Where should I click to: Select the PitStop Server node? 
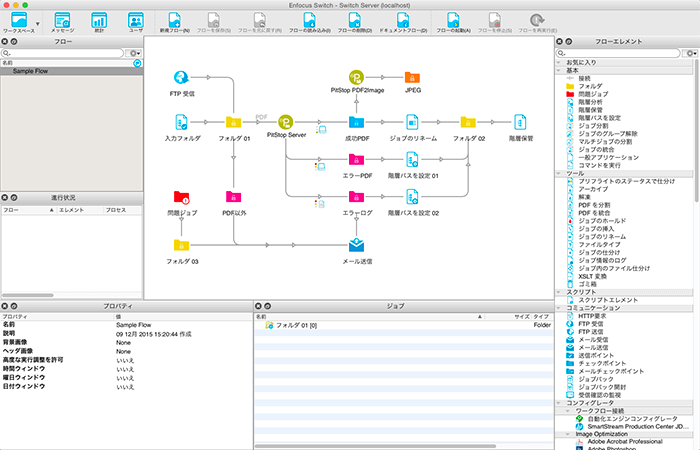286,121
